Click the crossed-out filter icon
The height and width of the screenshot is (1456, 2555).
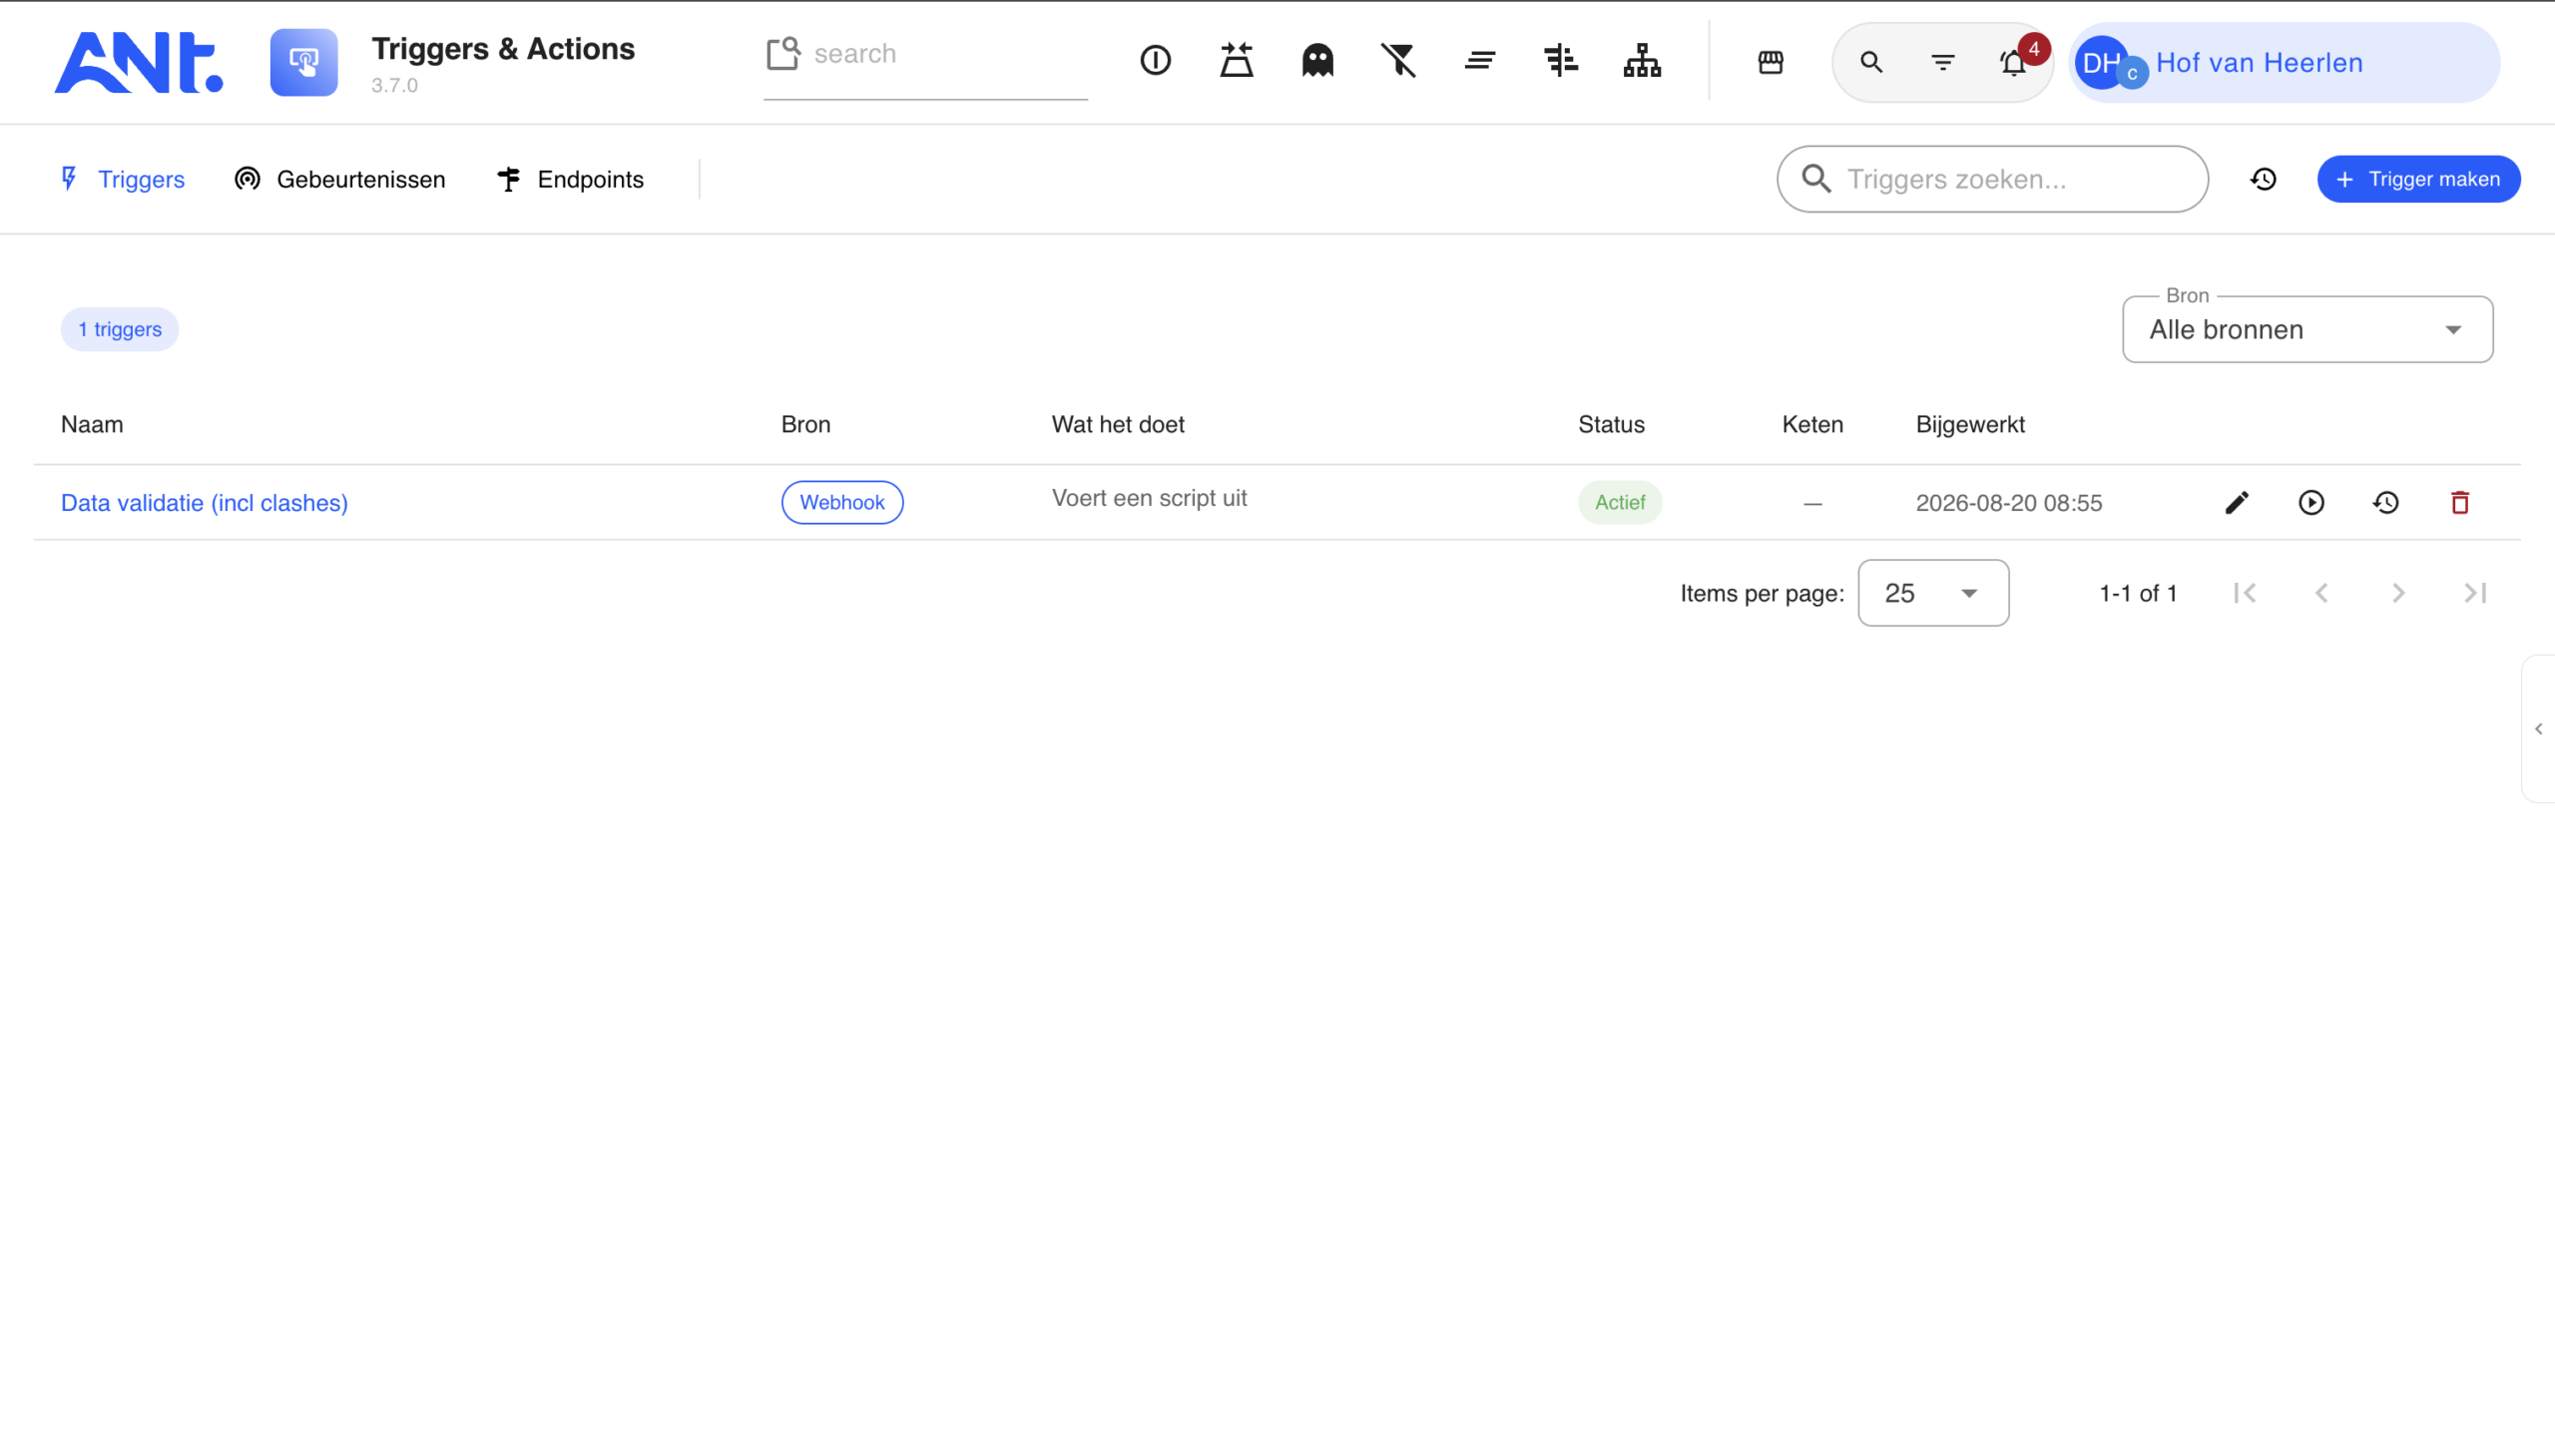tap(1398, 61)
